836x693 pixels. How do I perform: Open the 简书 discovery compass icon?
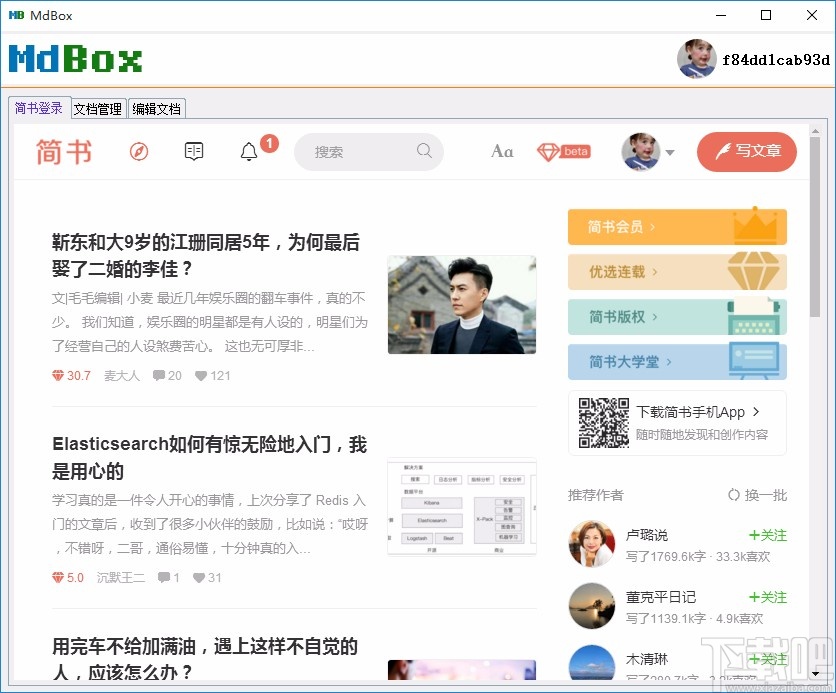pos(141,149)
